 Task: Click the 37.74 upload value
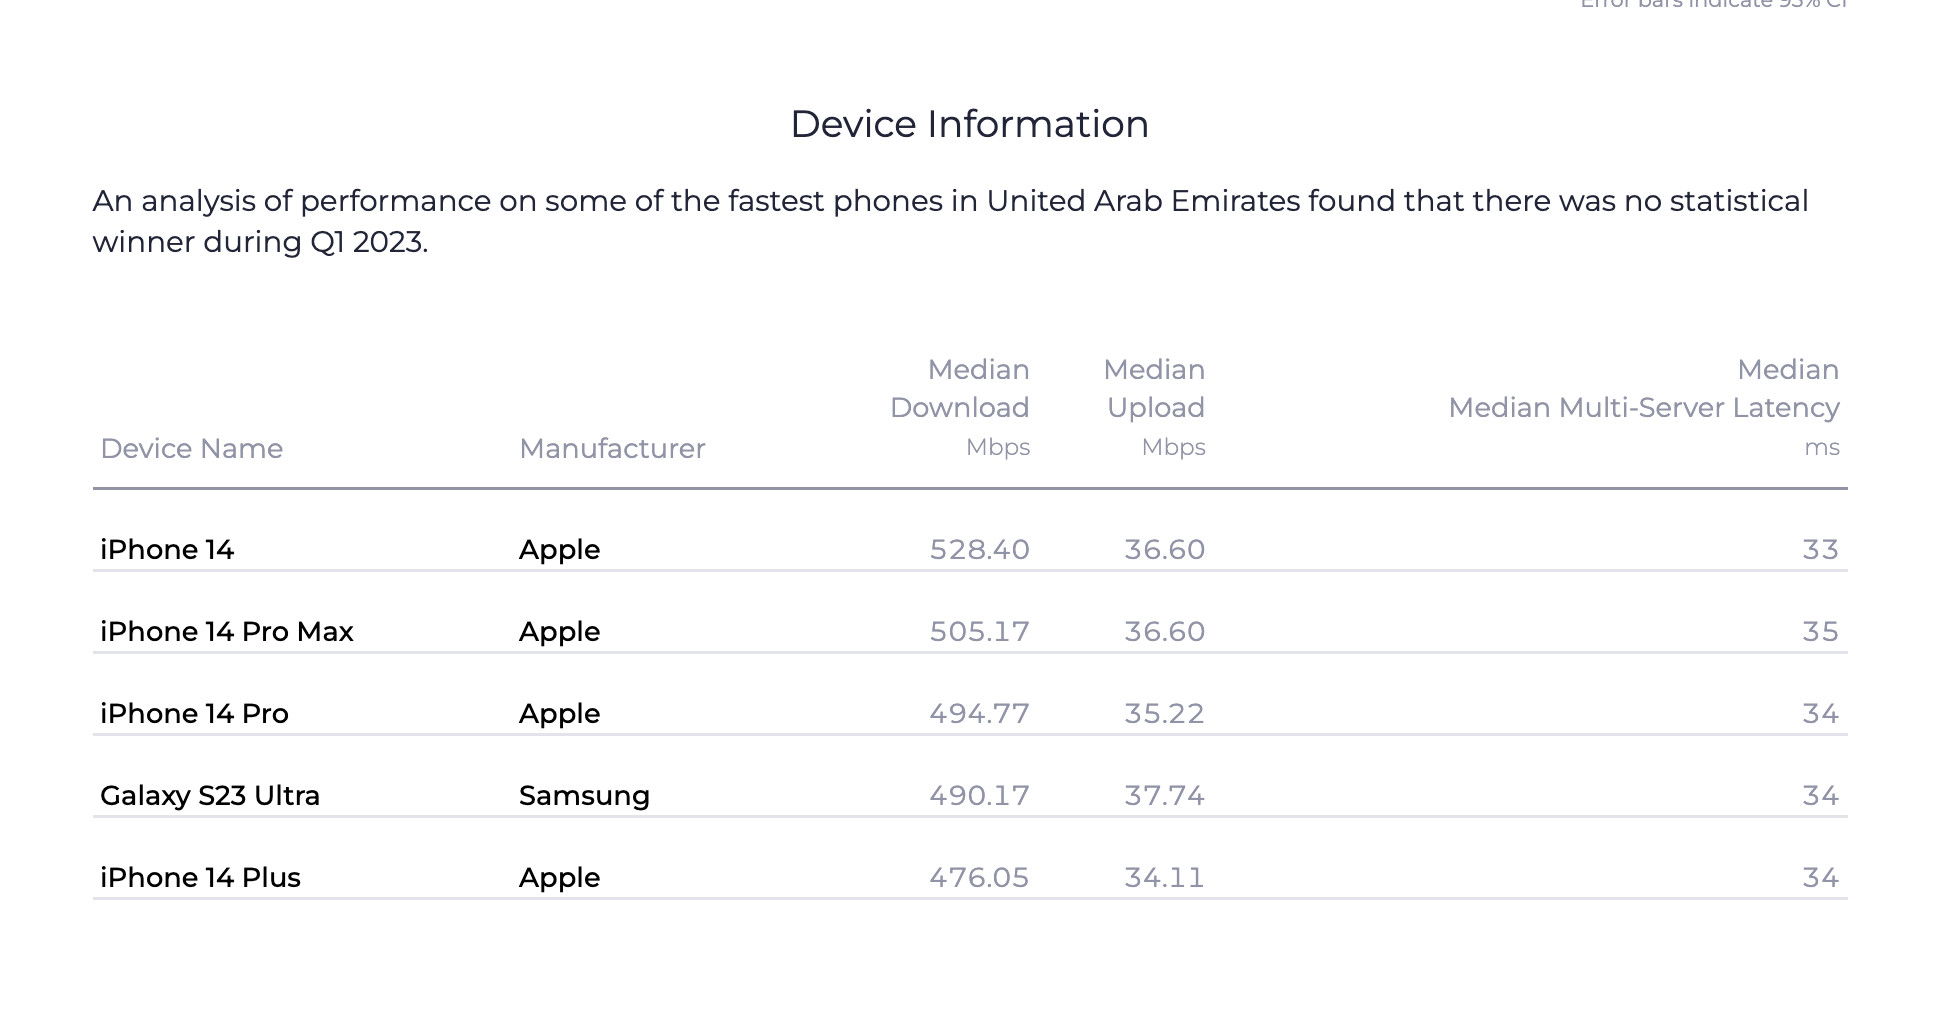click(x=1164, y=795)
